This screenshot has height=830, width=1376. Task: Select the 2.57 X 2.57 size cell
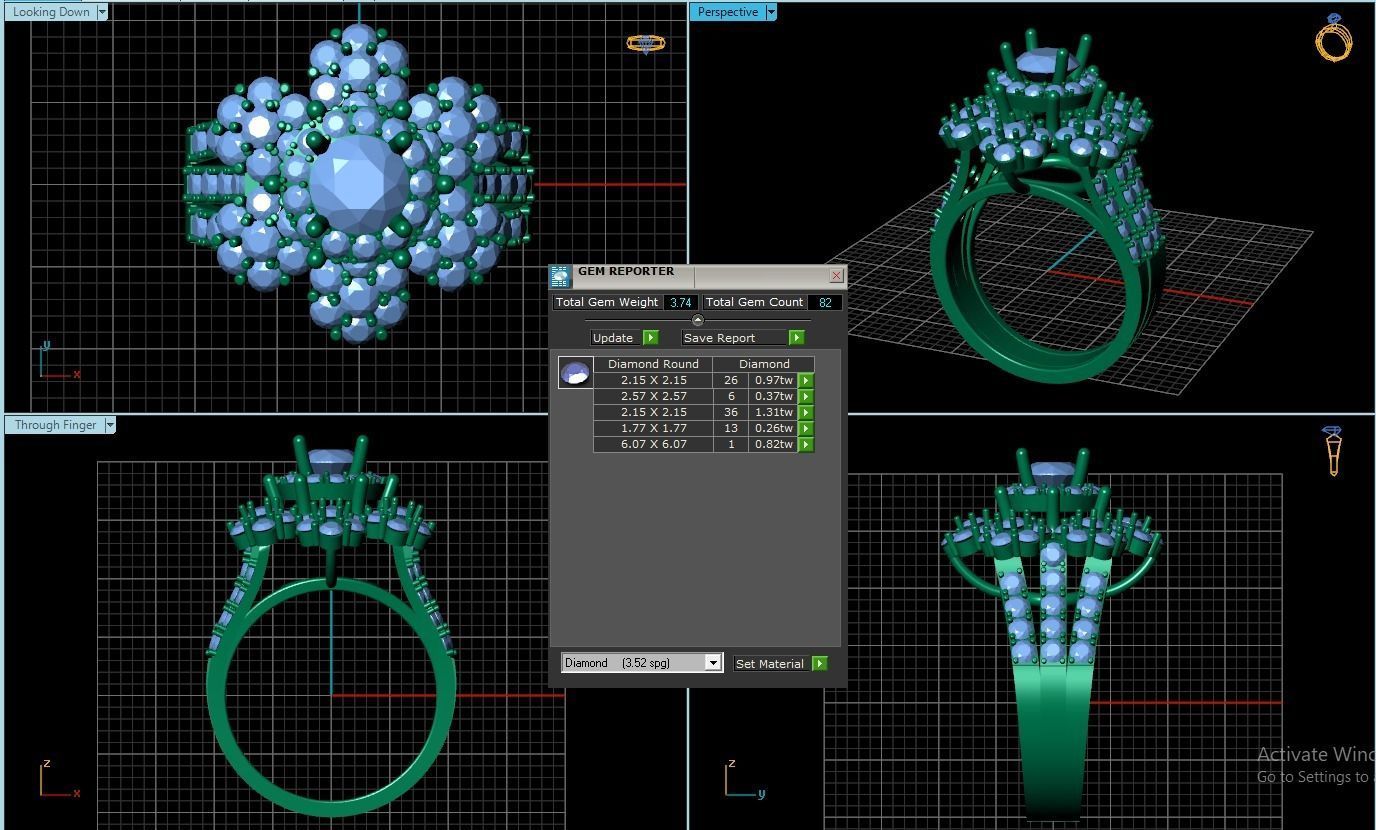[653, 396]
